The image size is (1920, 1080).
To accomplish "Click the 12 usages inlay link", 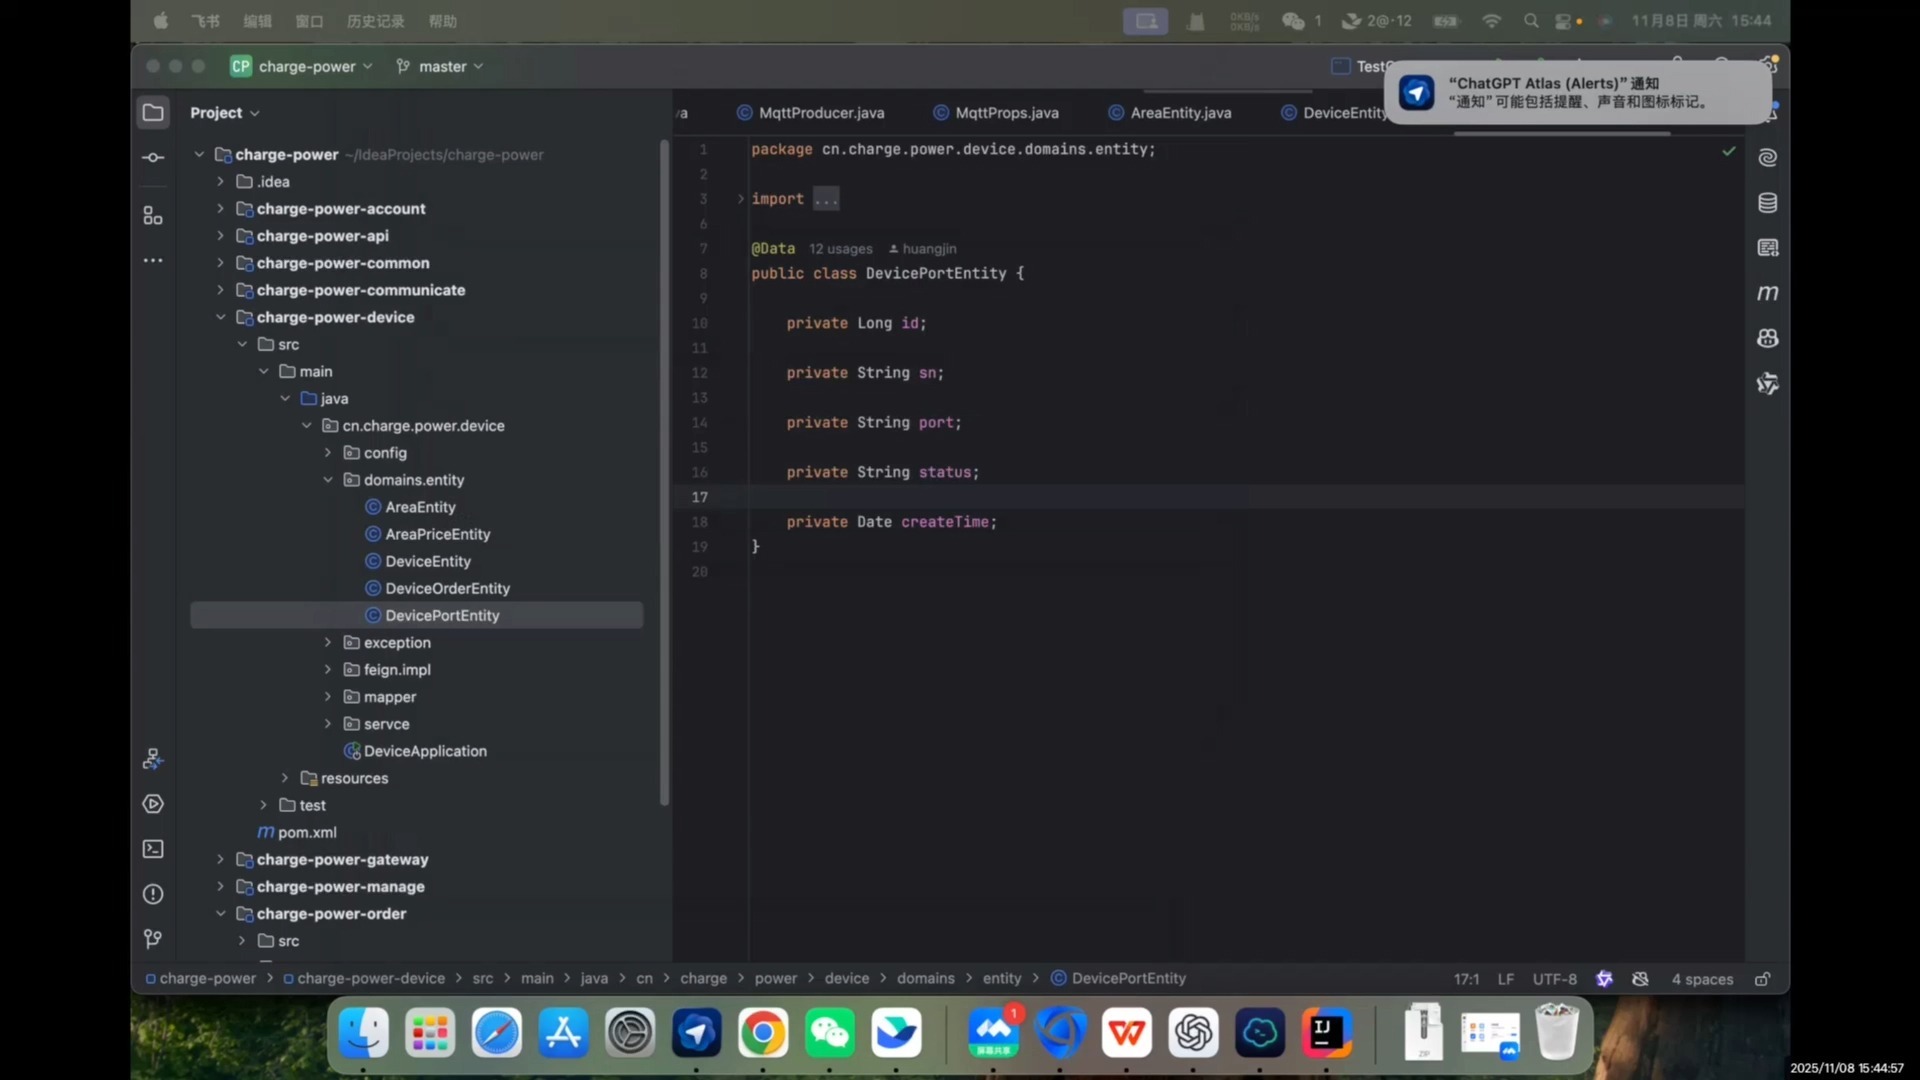I will coord(840,249).
